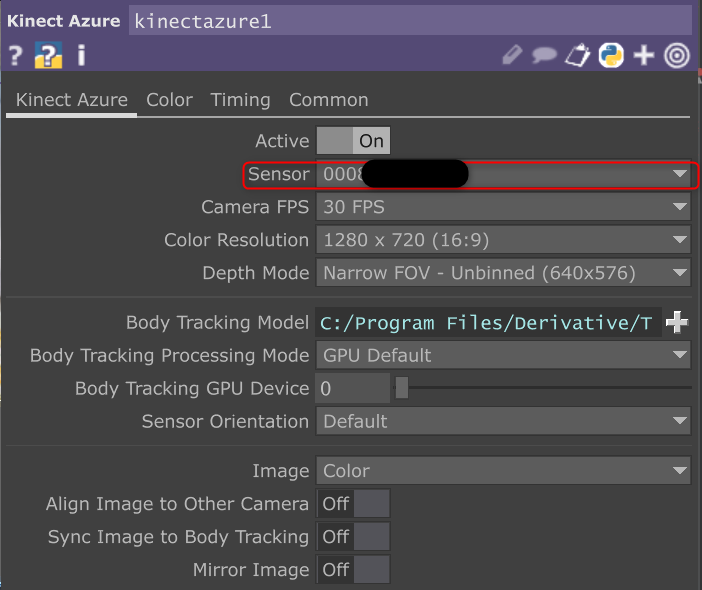The height and width of the screenshot is (590, 702).
Task: Click the pencil edit icon in header
Action: [513, 55]
